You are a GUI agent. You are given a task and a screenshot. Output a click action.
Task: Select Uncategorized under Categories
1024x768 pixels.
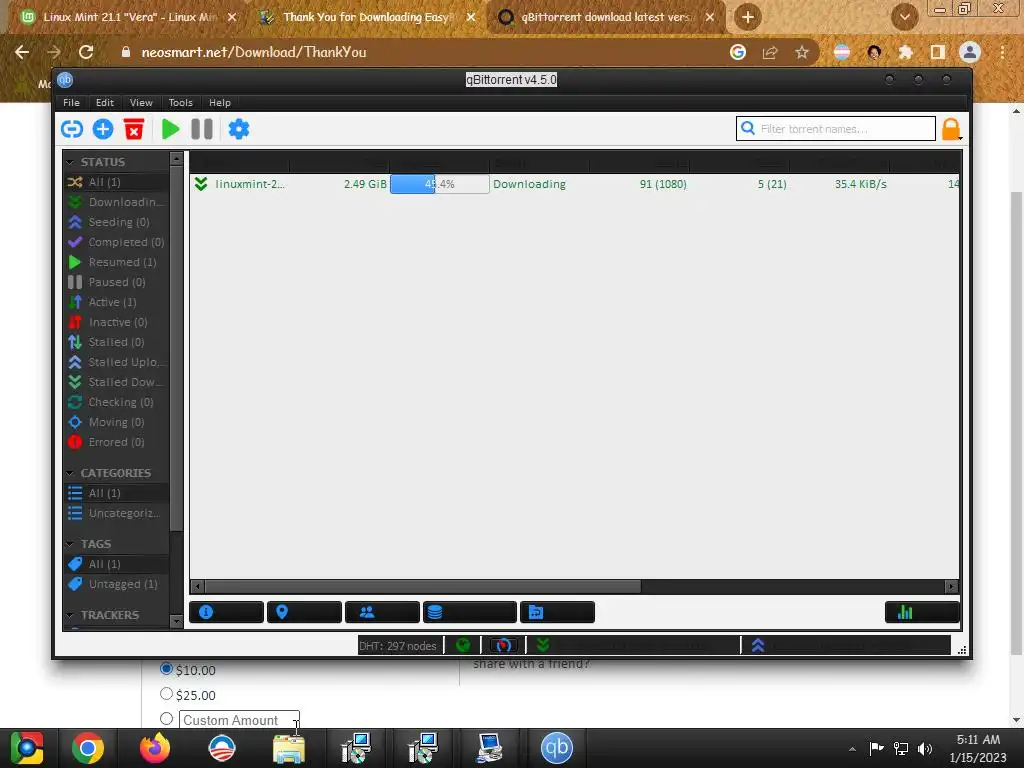click(116, 513)
